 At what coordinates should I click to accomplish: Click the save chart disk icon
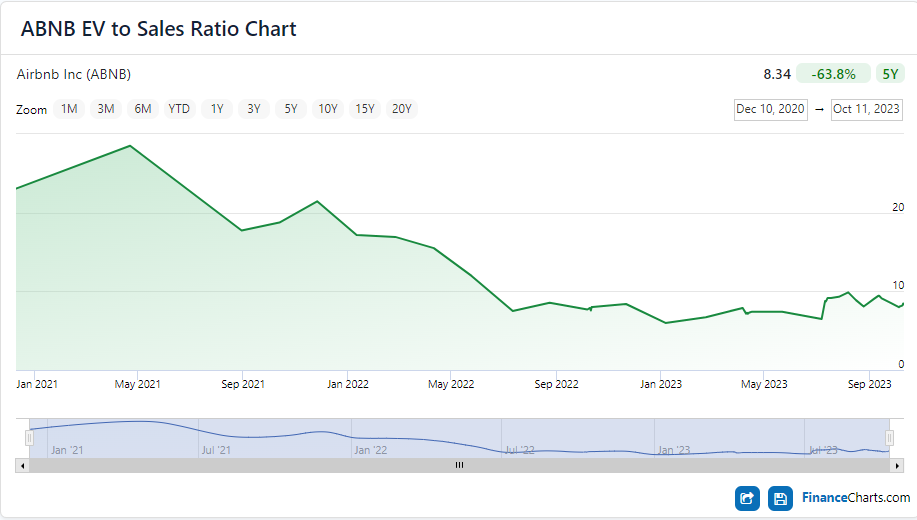(780, 498)
